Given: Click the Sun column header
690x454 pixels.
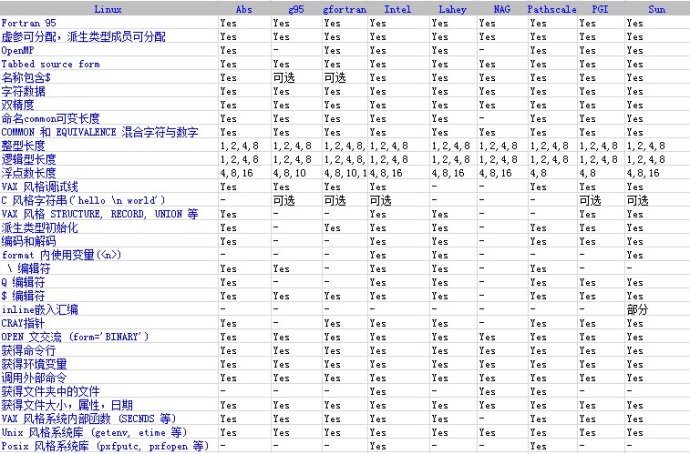Looking at the screenshot, I should [657, 9].
